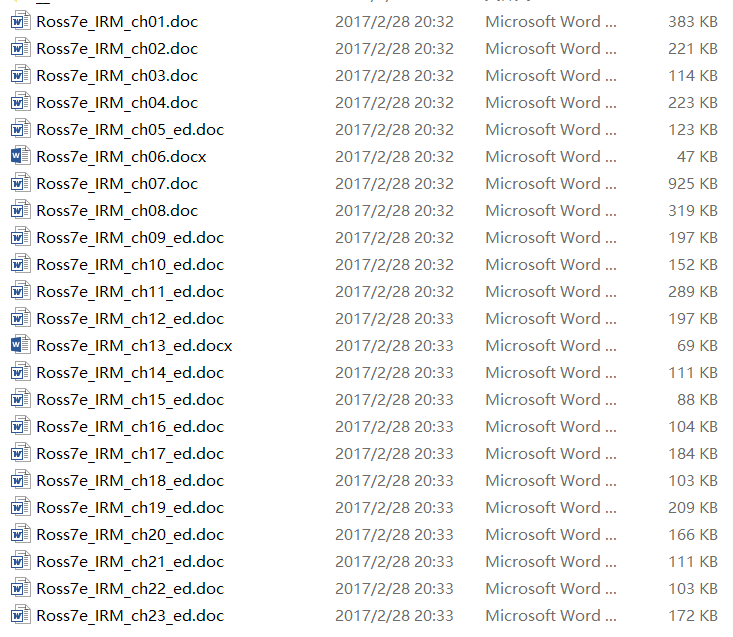Click the file name Ross7e_IRM_ch02.doc
Screen dimensions: 733x637
[117, 49]
